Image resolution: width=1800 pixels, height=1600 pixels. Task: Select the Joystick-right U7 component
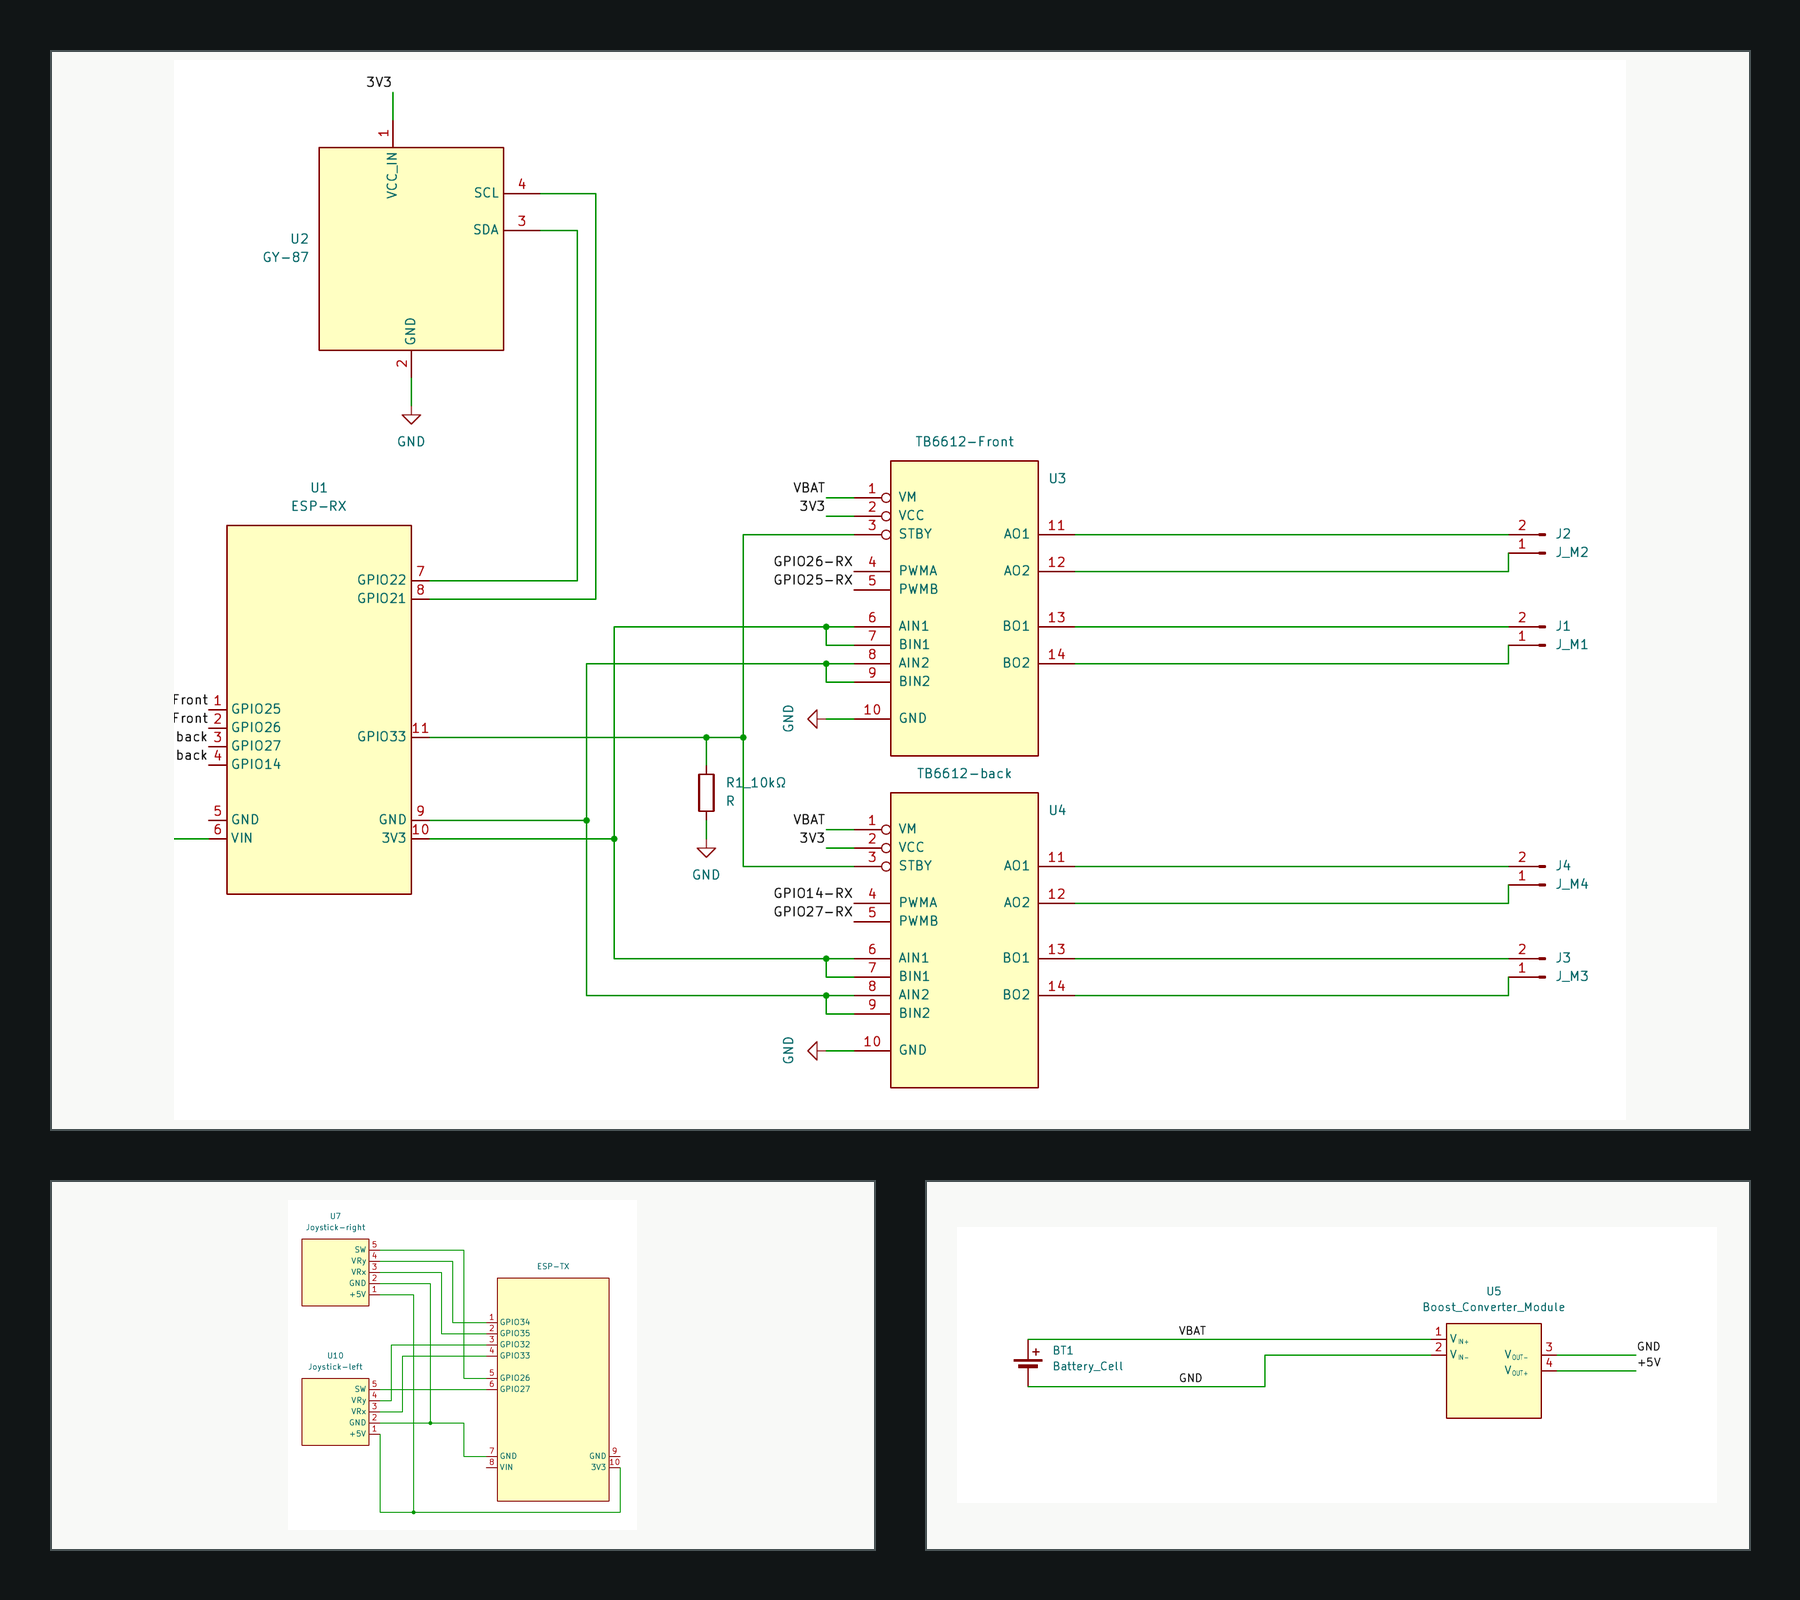tap(336, 1273)
